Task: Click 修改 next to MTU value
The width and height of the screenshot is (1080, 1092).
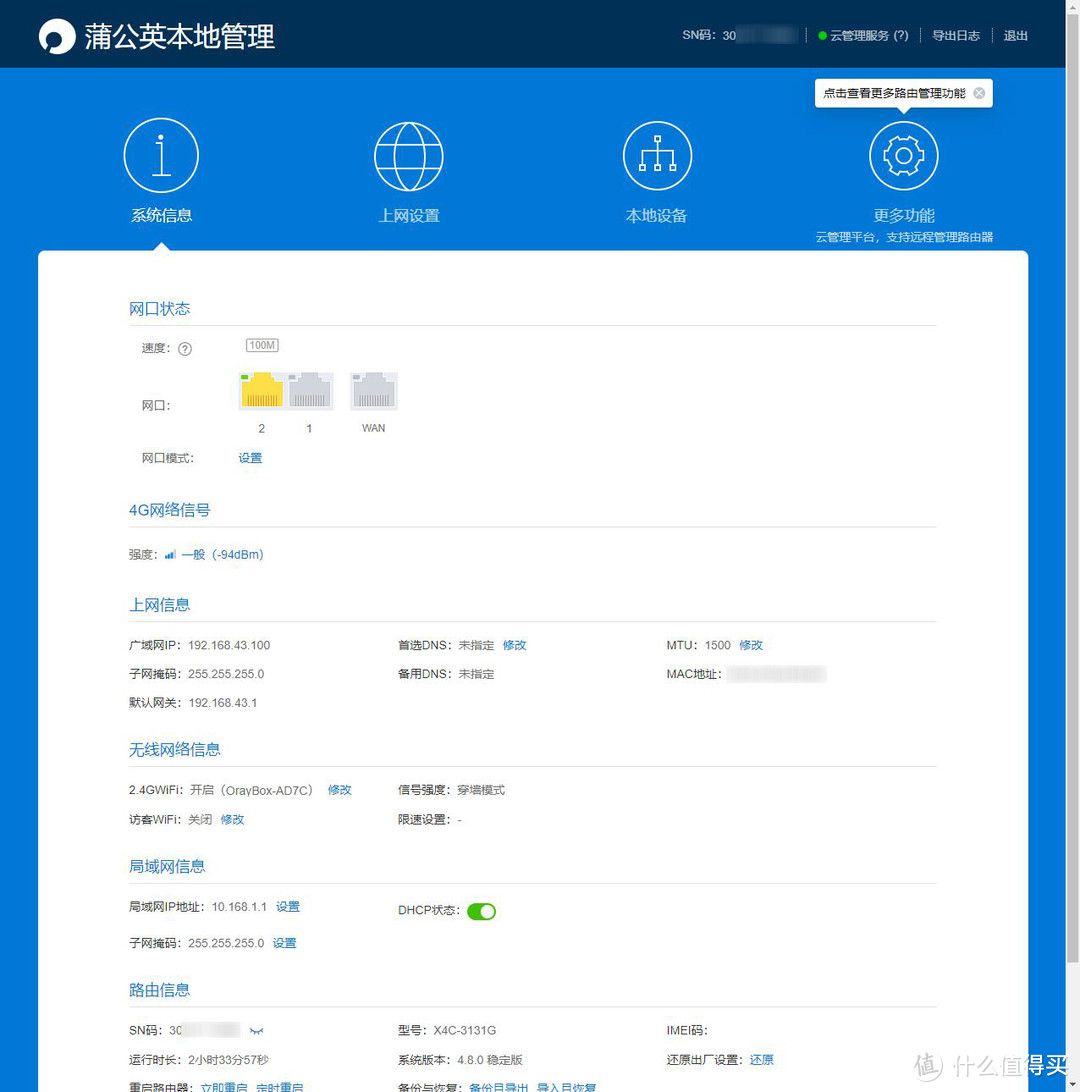Action: 751,646
